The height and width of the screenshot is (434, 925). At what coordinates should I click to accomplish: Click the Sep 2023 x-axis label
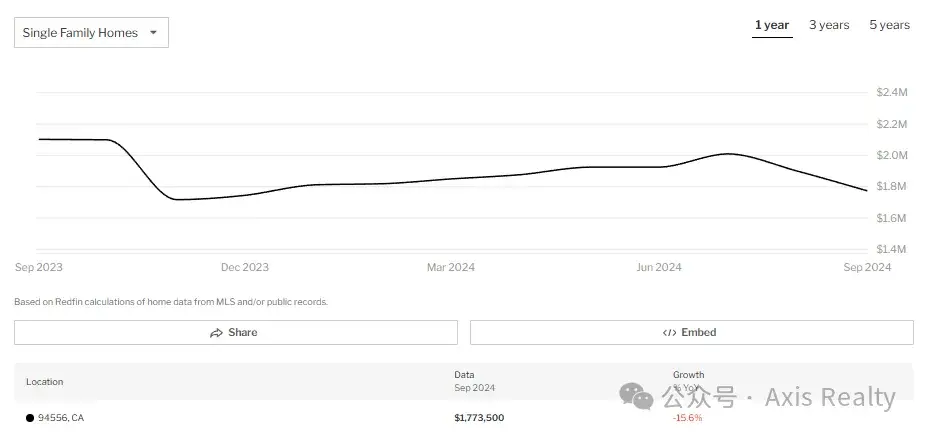pos(39,267)
